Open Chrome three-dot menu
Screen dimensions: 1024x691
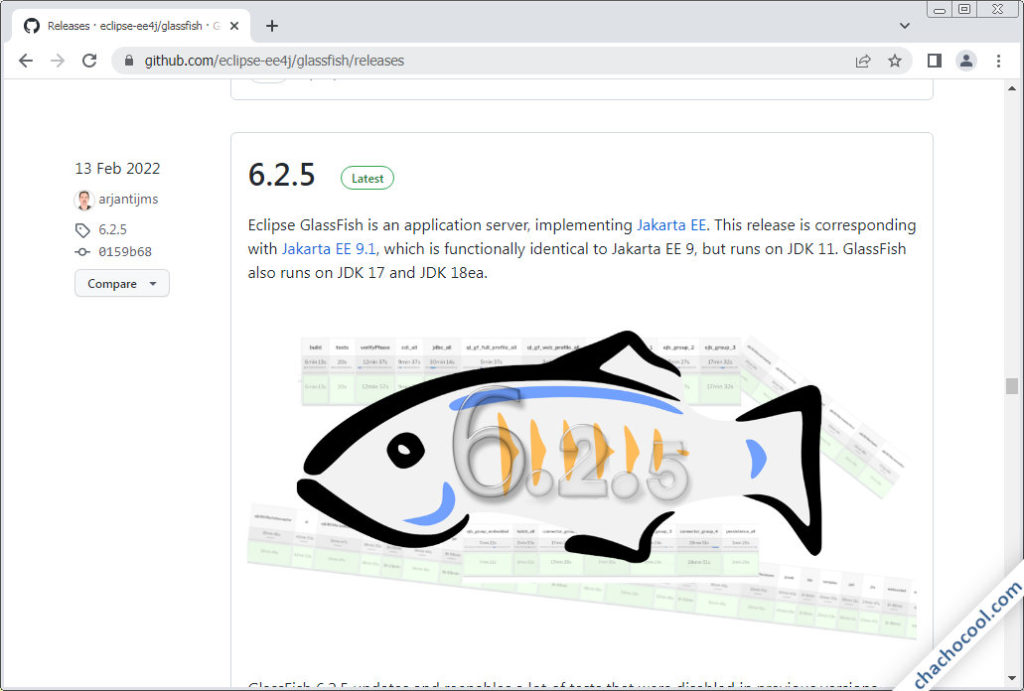click(x=998, y=61)
